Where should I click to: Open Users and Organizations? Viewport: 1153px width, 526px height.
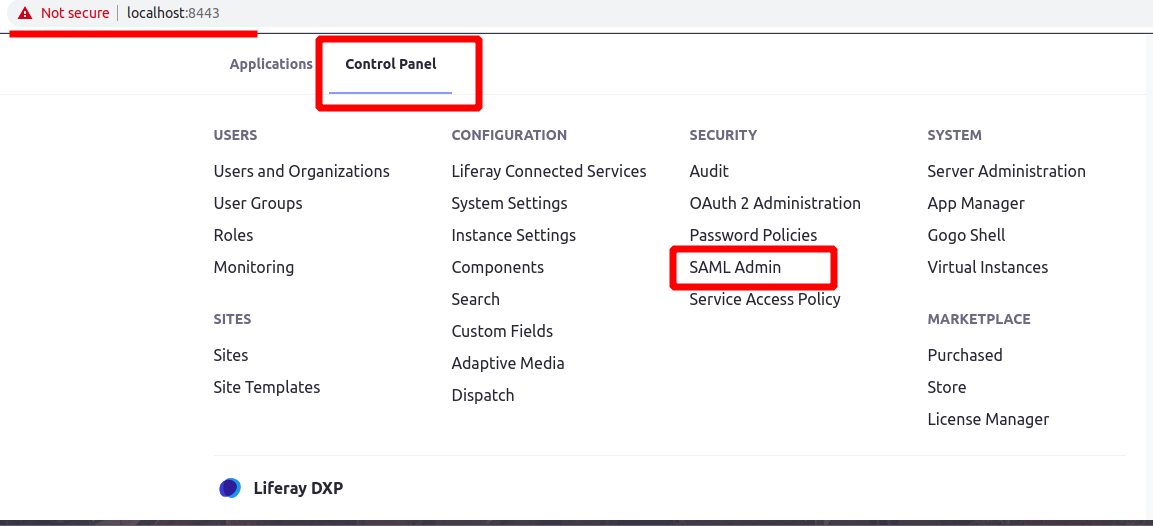pyautogui.click(x=301, y=171)
